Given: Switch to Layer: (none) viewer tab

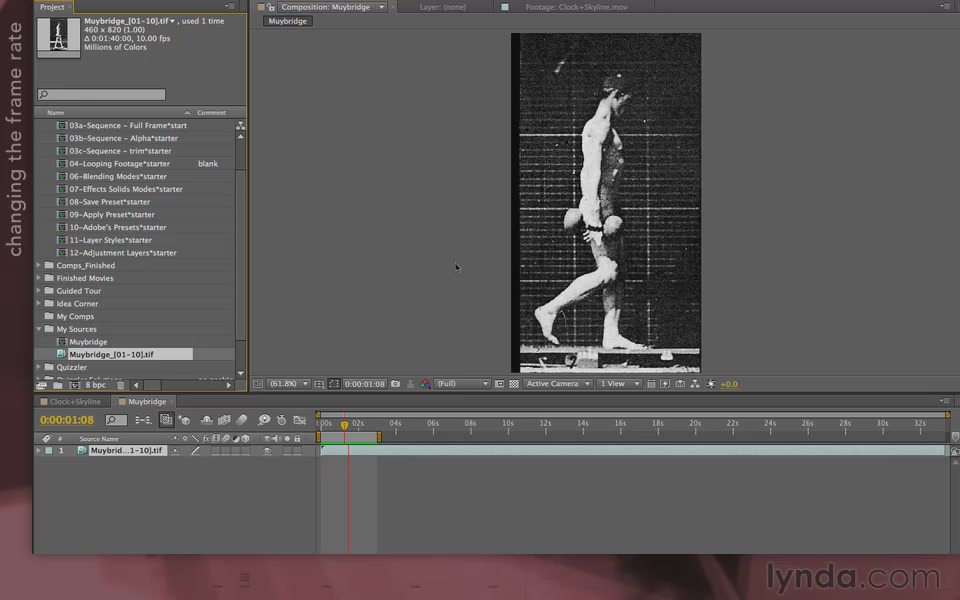Looking at the screenshot, I should tap(443, 7).
